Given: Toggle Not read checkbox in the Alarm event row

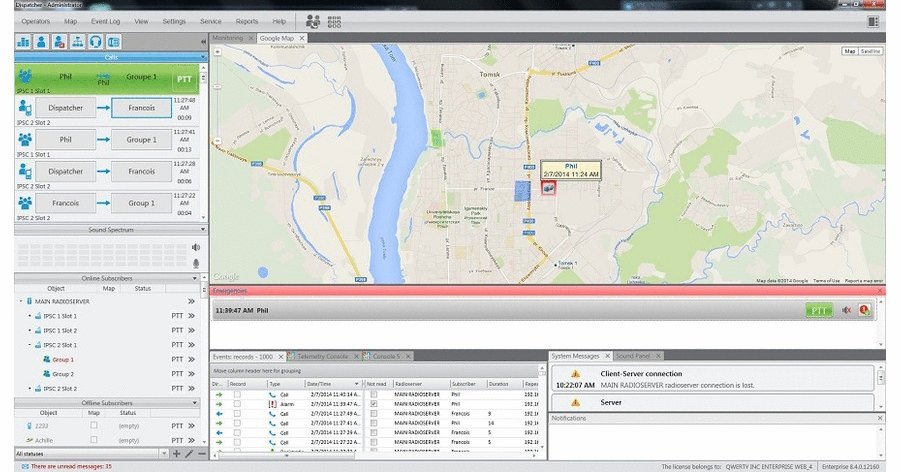Looking at the screenshot, I should (374, 404).
